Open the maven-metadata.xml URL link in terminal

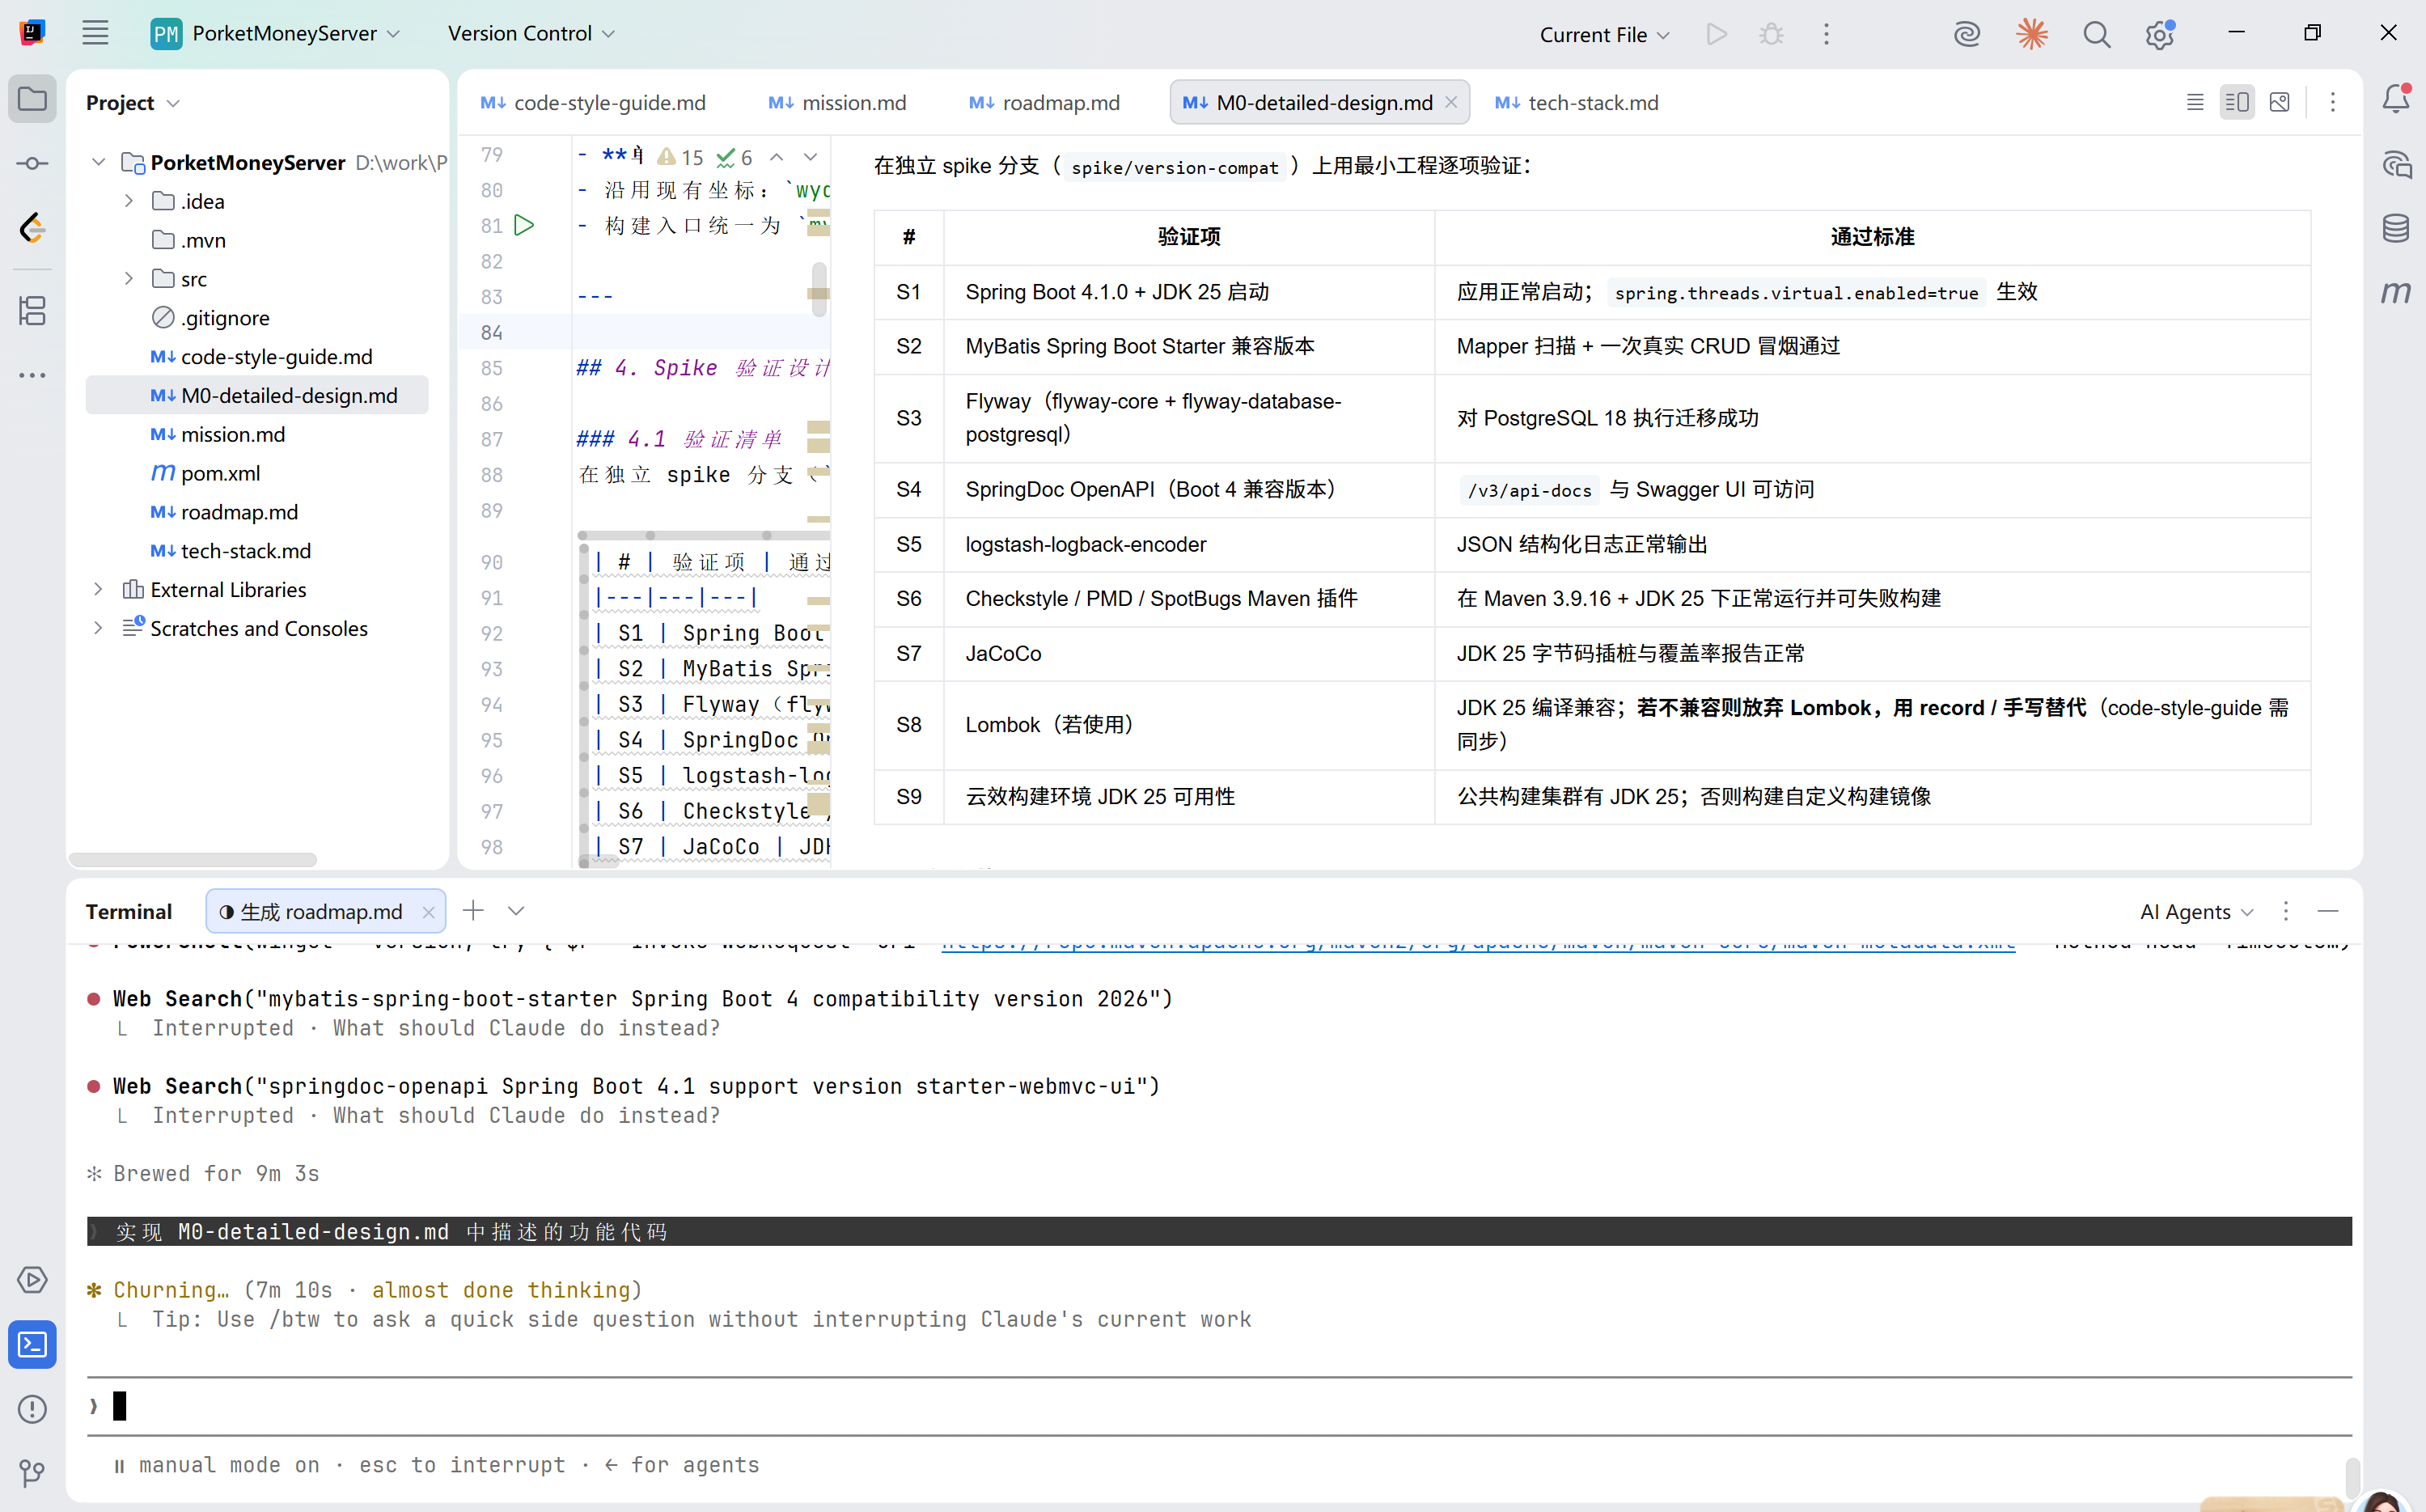(x=1478, y=943)
